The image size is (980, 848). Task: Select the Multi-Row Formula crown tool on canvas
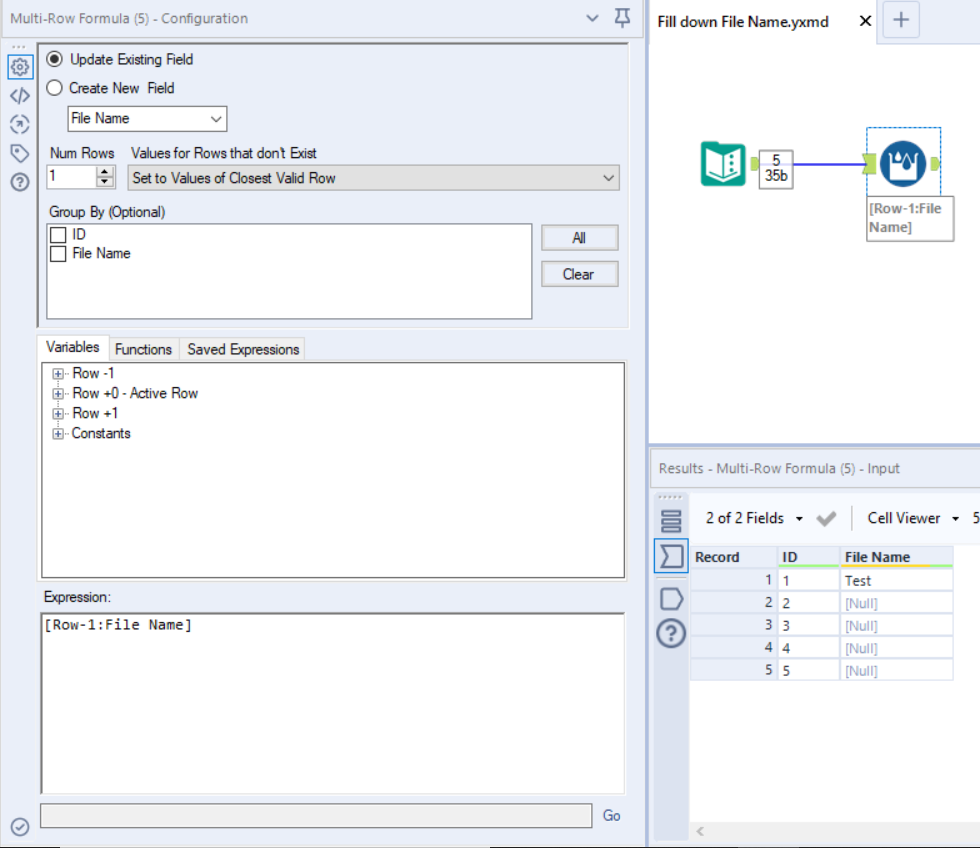coord(902,162)
